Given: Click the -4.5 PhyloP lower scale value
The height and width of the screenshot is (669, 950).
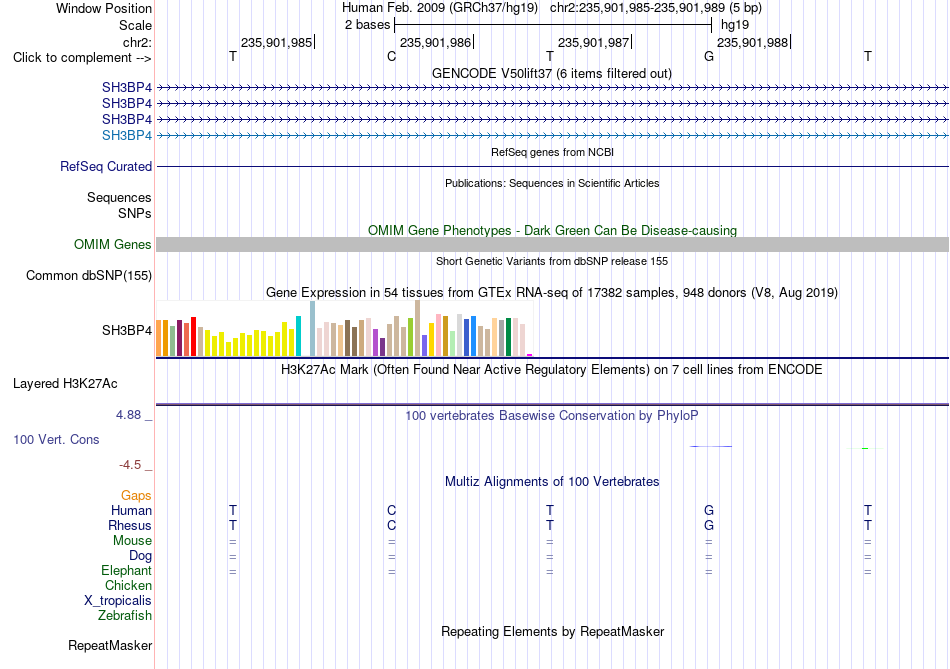Looking at the screenshot, I should point(130,465).
